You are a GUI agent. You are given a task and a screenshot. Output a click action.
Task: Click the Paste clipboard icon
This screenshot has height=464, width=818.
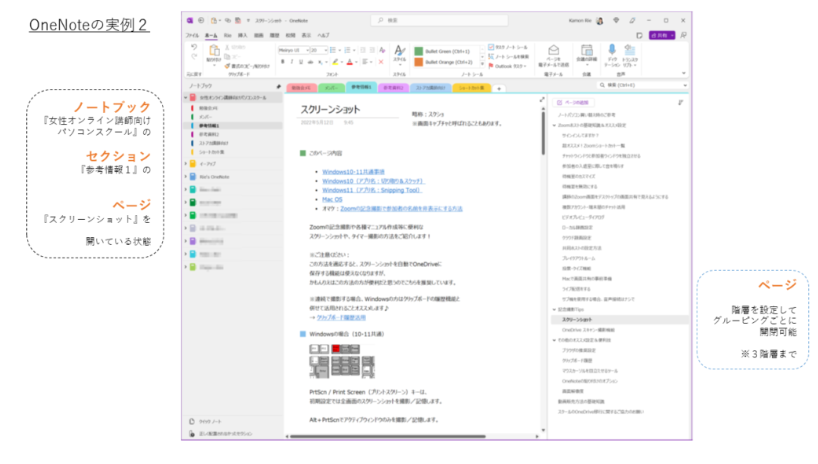213,50
